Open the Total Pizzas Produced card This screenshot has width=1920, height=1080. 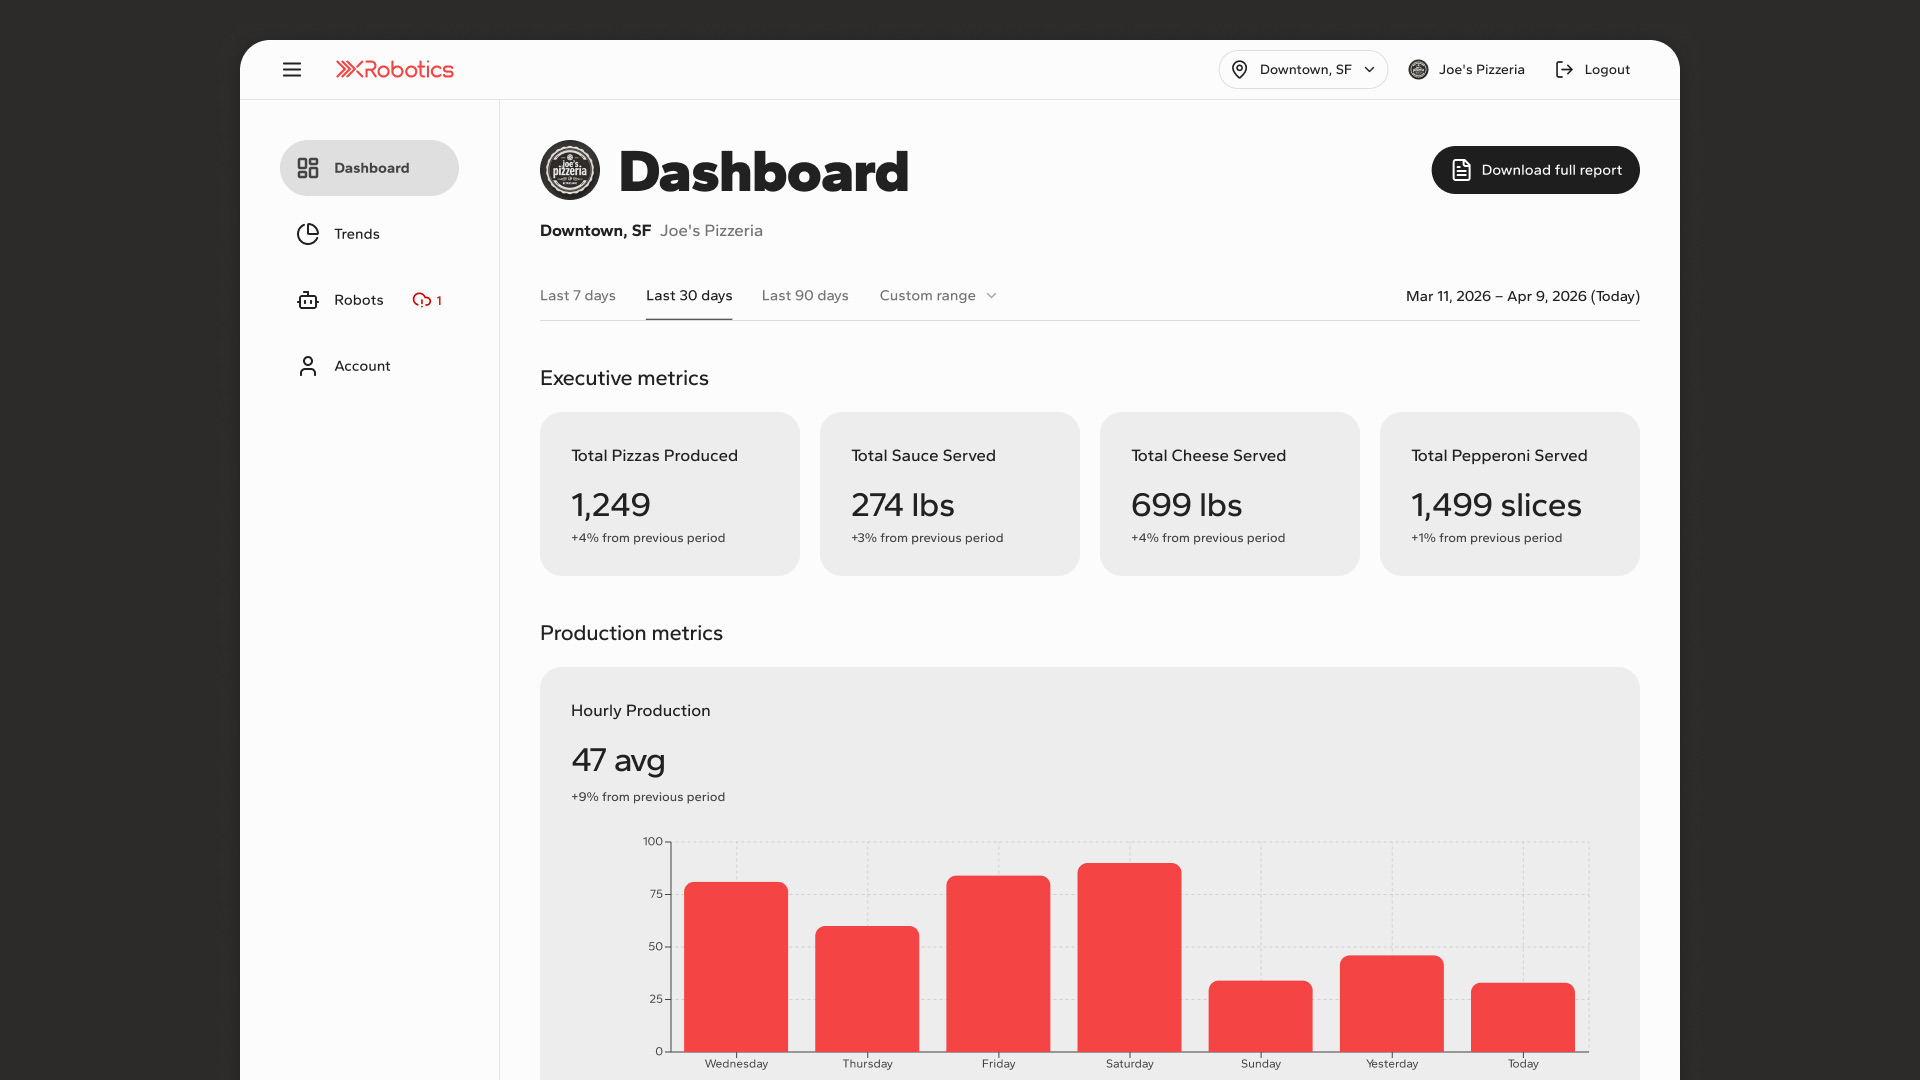(670, 494)
